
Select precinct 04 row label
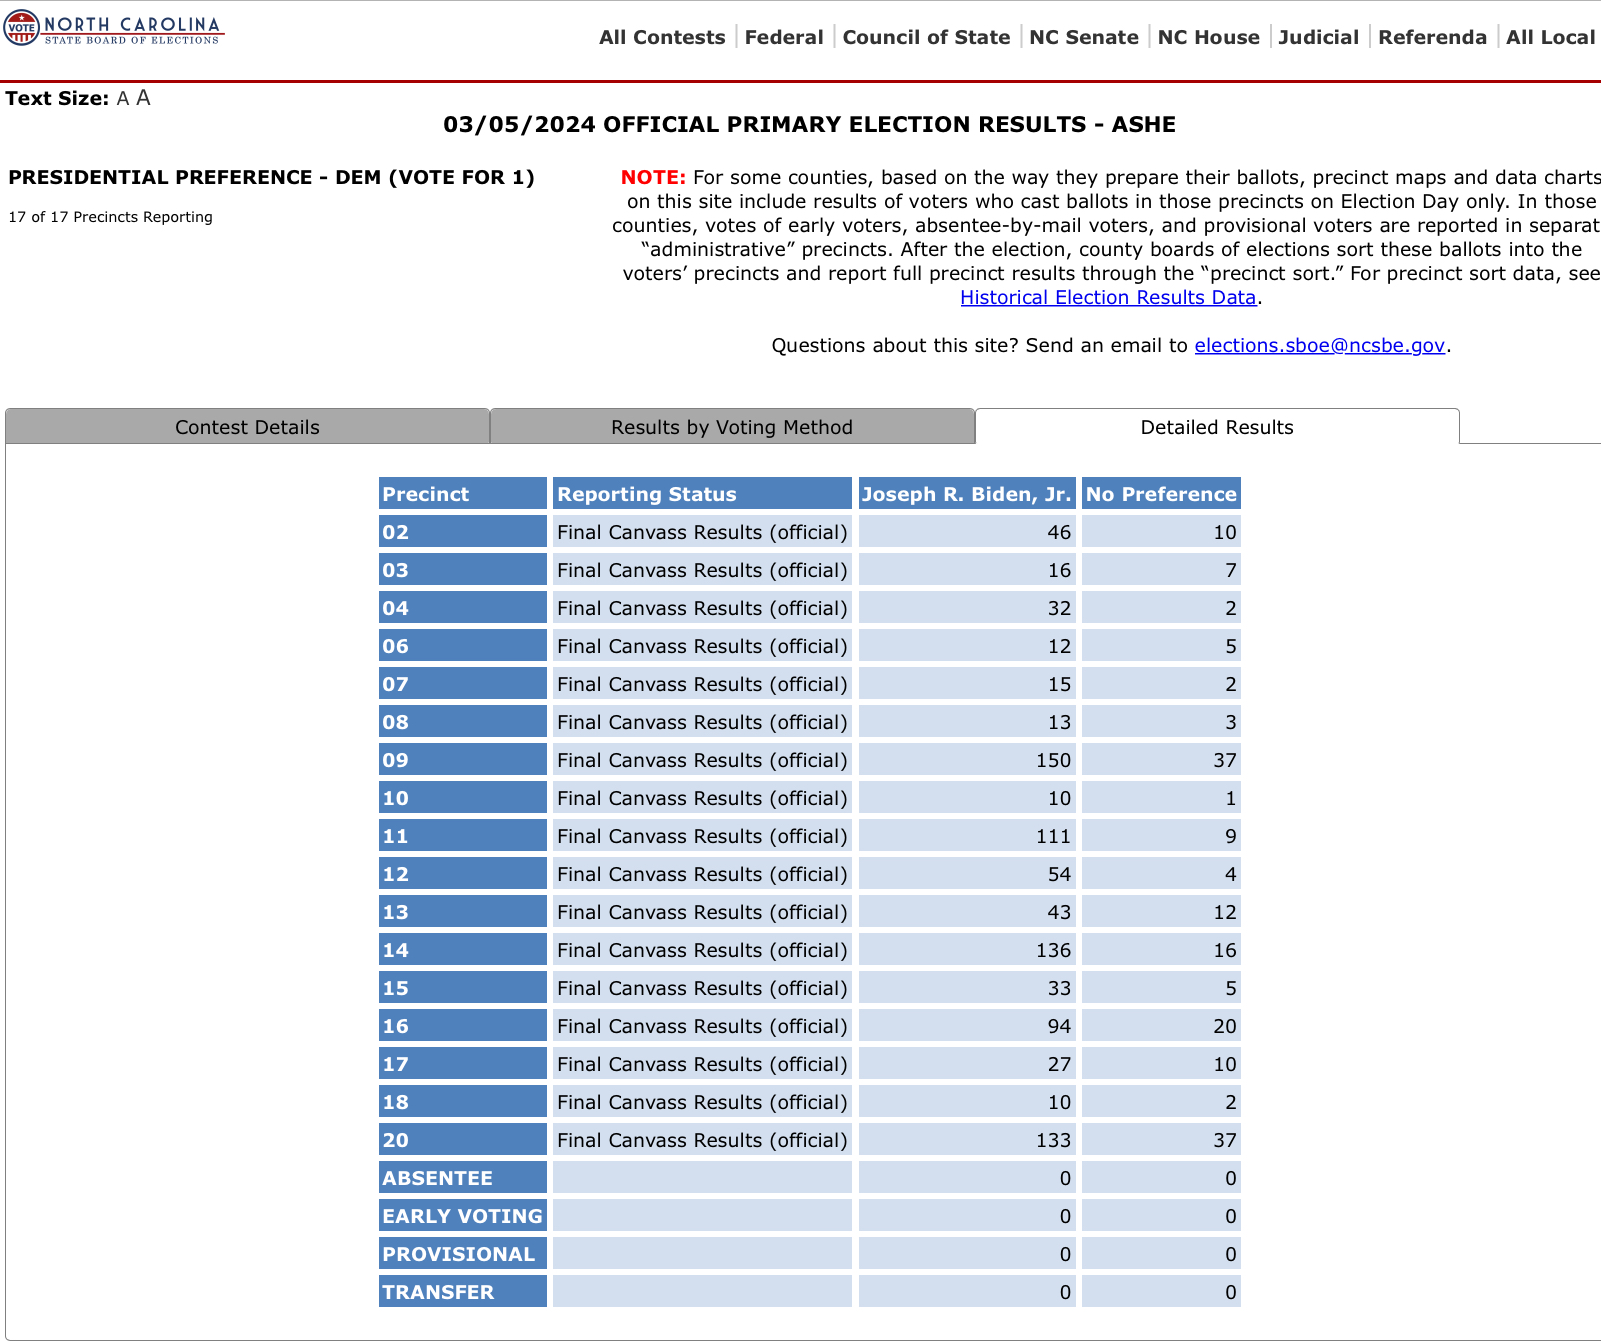pos(463,608)
